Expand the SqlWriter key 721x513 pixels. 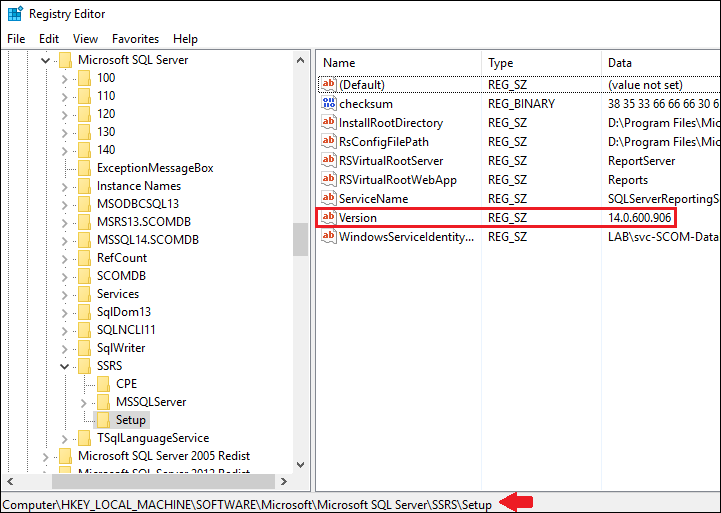click(x=64, y=349)
